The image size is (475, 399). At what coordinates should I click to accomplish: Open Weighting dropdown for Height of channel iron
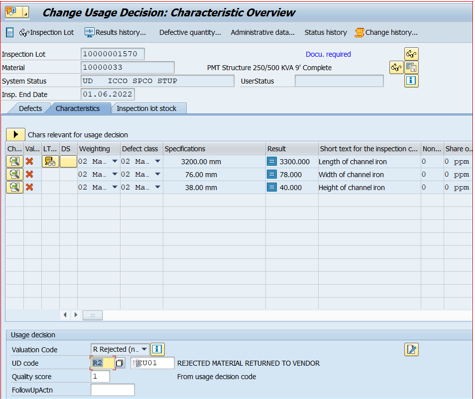pyautogui.click(x=115, y=187)
